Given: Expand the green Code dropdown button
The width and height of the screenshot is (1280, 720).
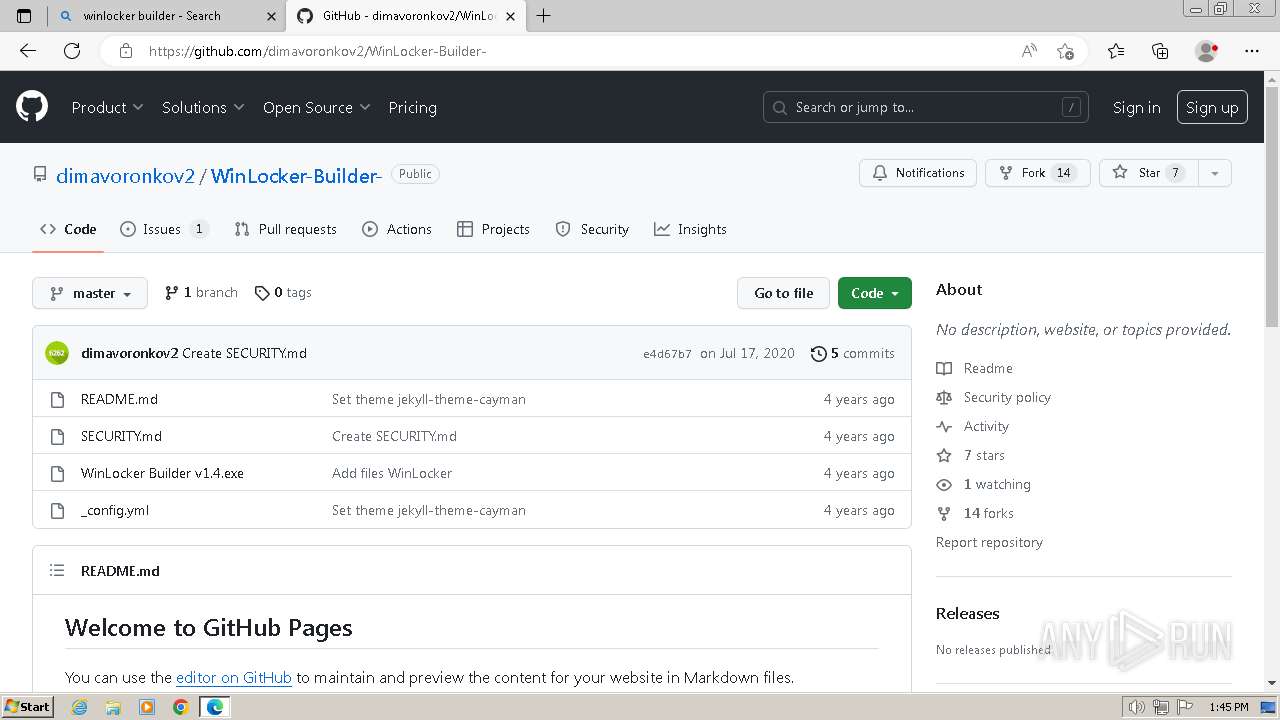Looking at the screenshot, I should click(875, 293).
